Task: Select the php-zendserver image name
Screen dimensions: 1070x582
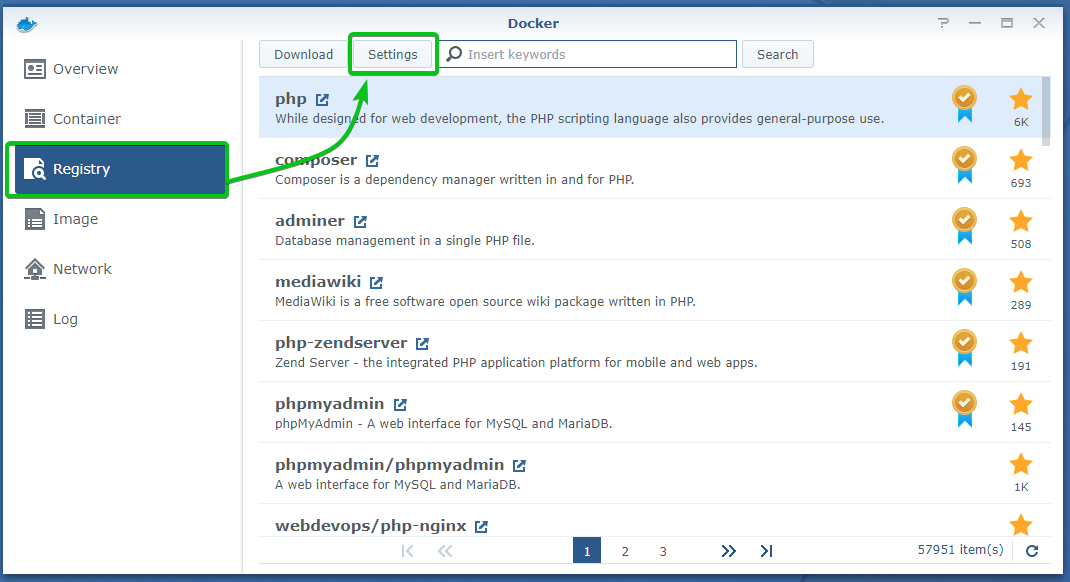Action: pos(341,343)
